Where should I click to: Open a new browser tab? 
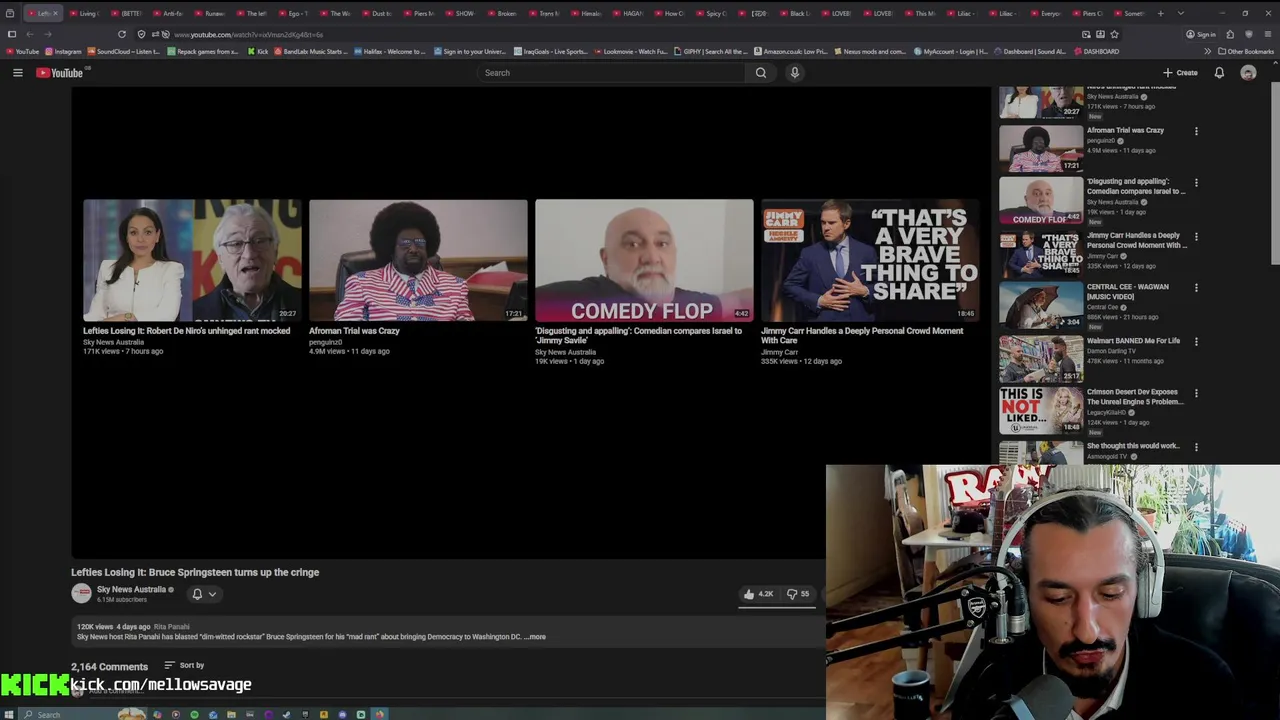pos(1160,13)
